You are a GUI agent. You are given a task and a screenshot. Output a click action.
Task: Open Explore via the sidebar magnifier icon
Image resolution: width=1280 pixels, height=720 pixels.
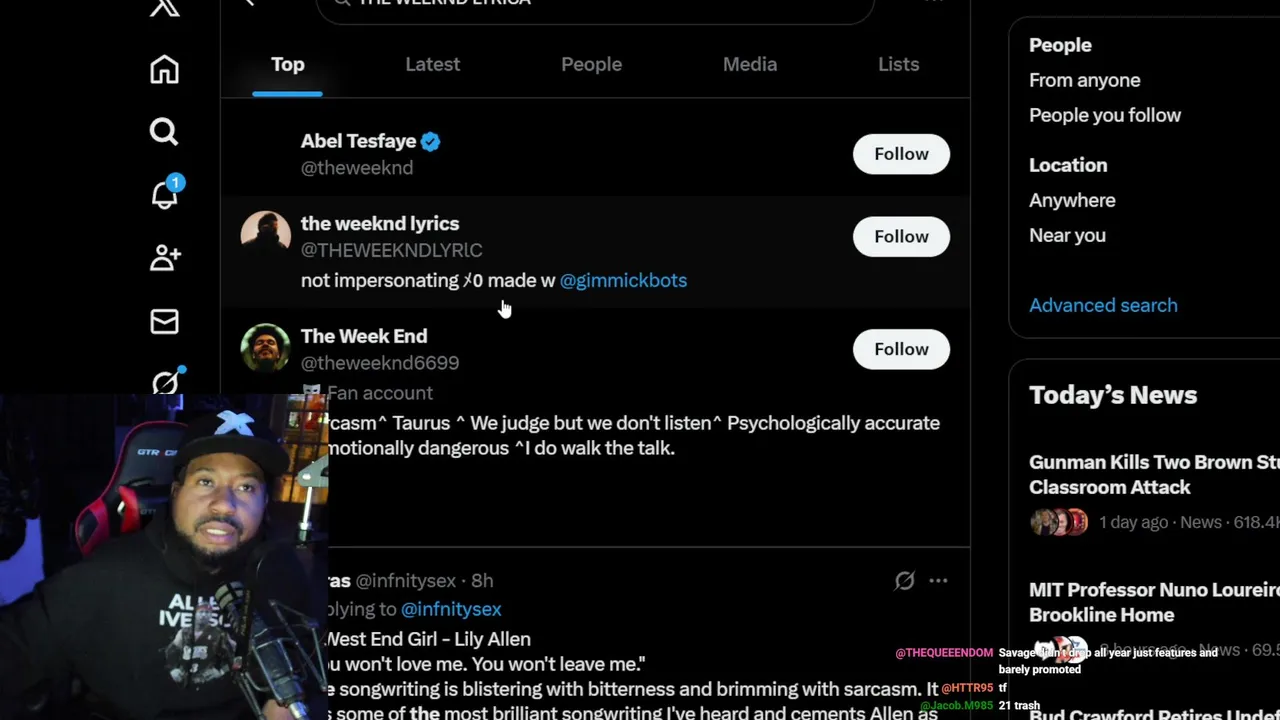pos(164,132)
